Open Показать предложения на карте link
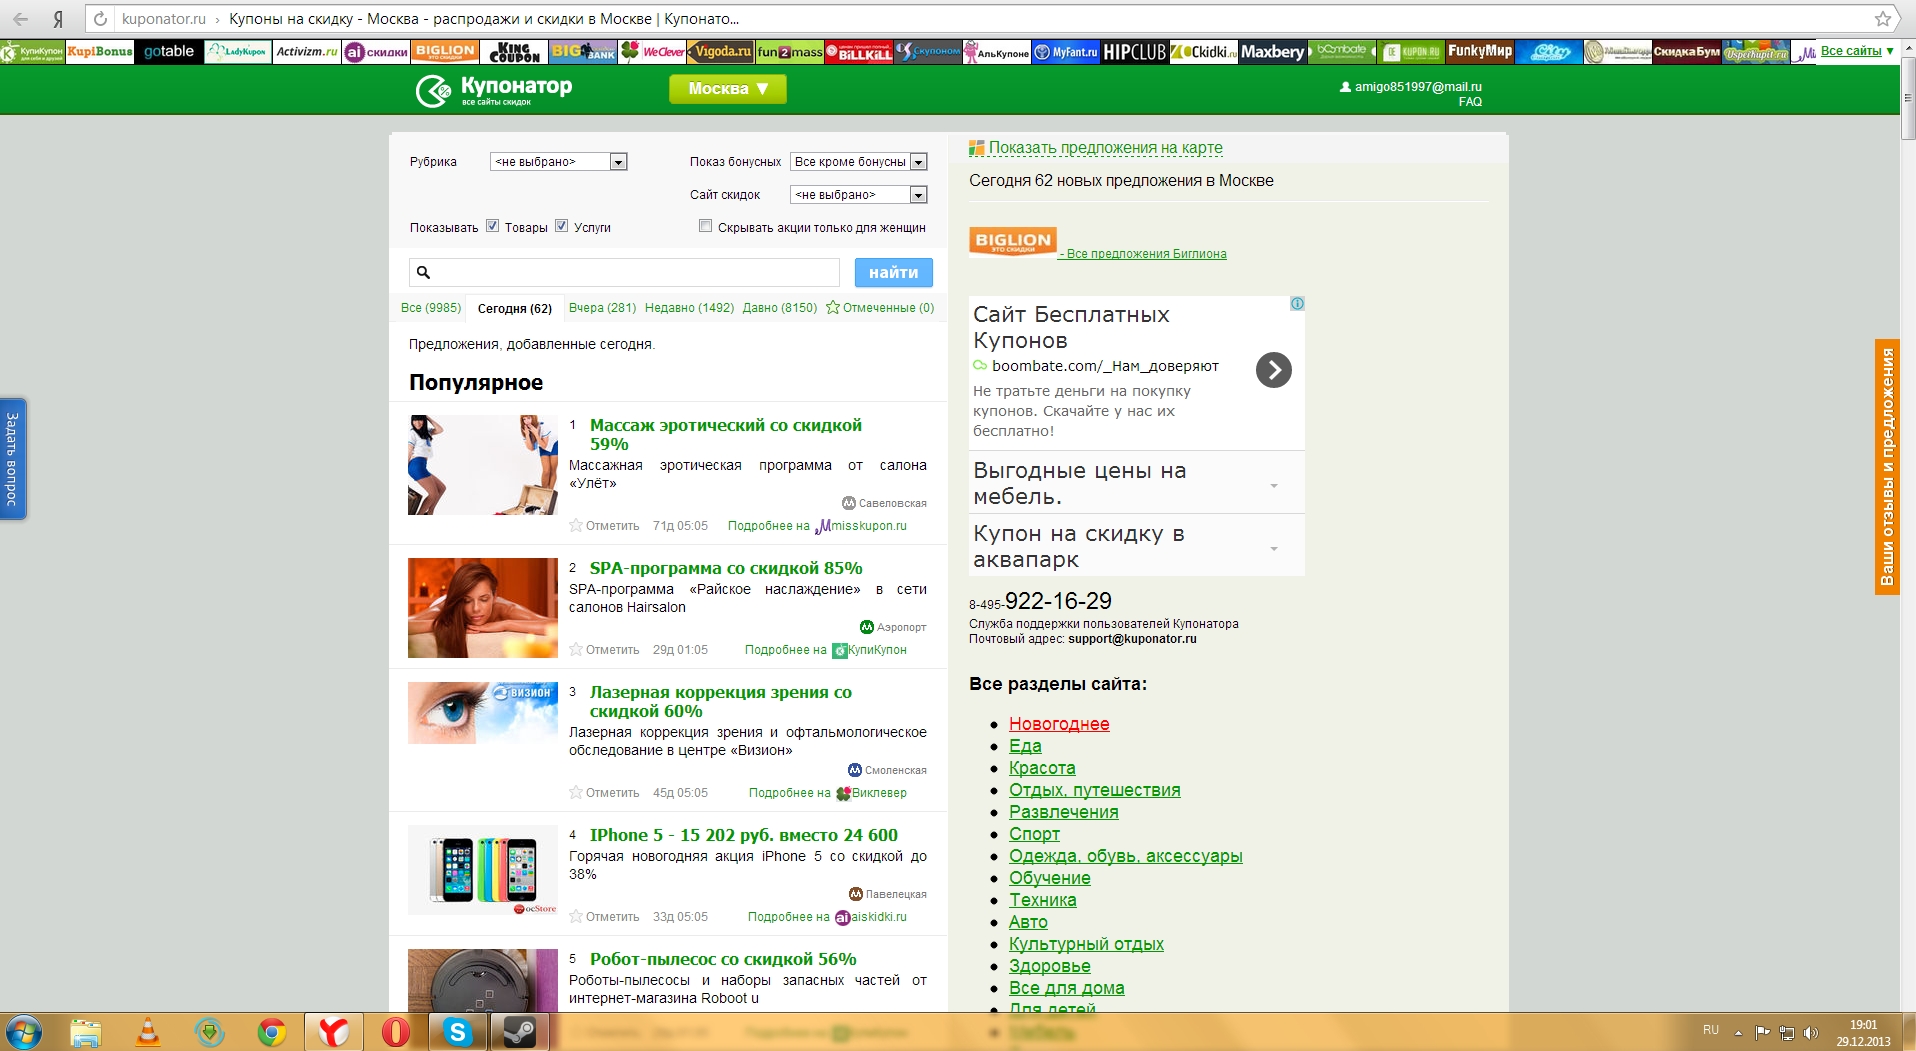The height and width of the screenshot is (1051, 1916). pyautogui.click(x=1106, y=148)
